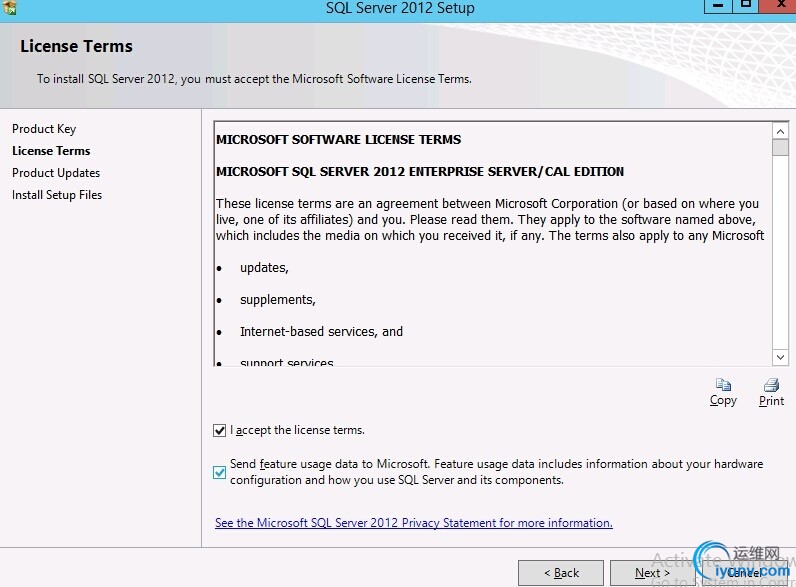Select Product Key step in sidebar
796x587 pixels.
[x=44, y=129]
